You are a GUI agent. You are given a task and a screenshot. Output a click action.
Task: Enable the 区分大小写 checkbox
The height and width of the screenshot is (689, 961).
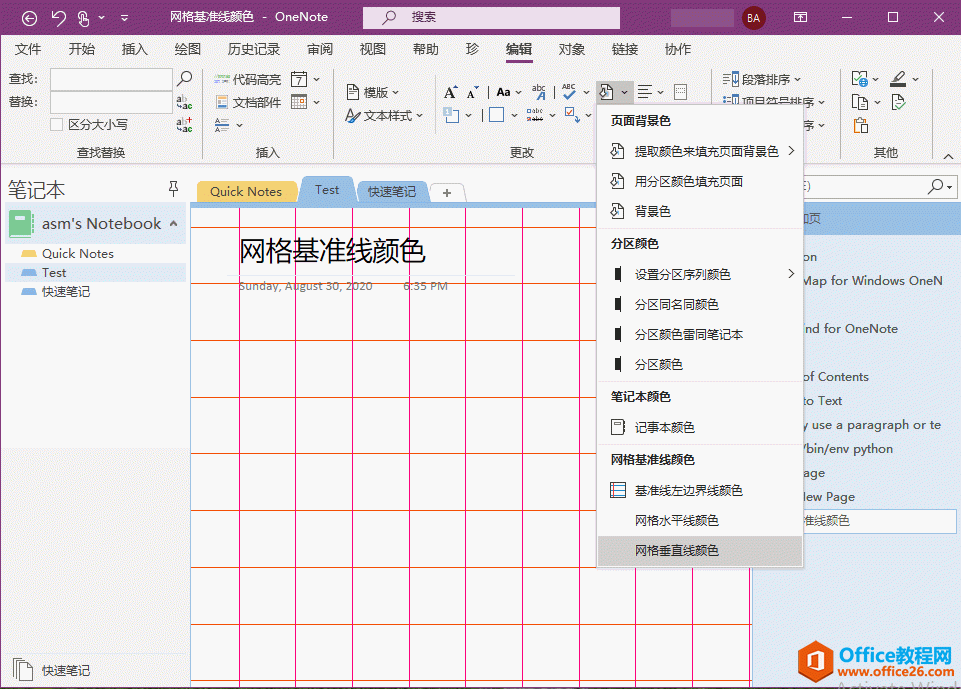click(x=57, y=125)
